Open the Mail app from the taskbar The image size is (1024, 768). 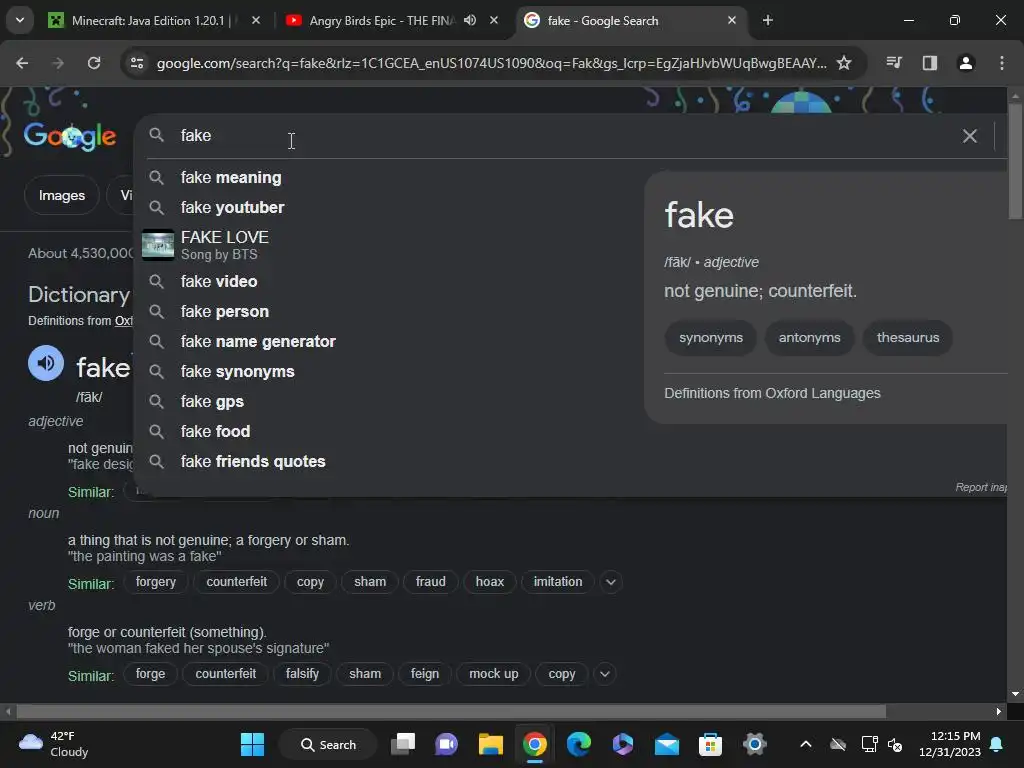667,744
